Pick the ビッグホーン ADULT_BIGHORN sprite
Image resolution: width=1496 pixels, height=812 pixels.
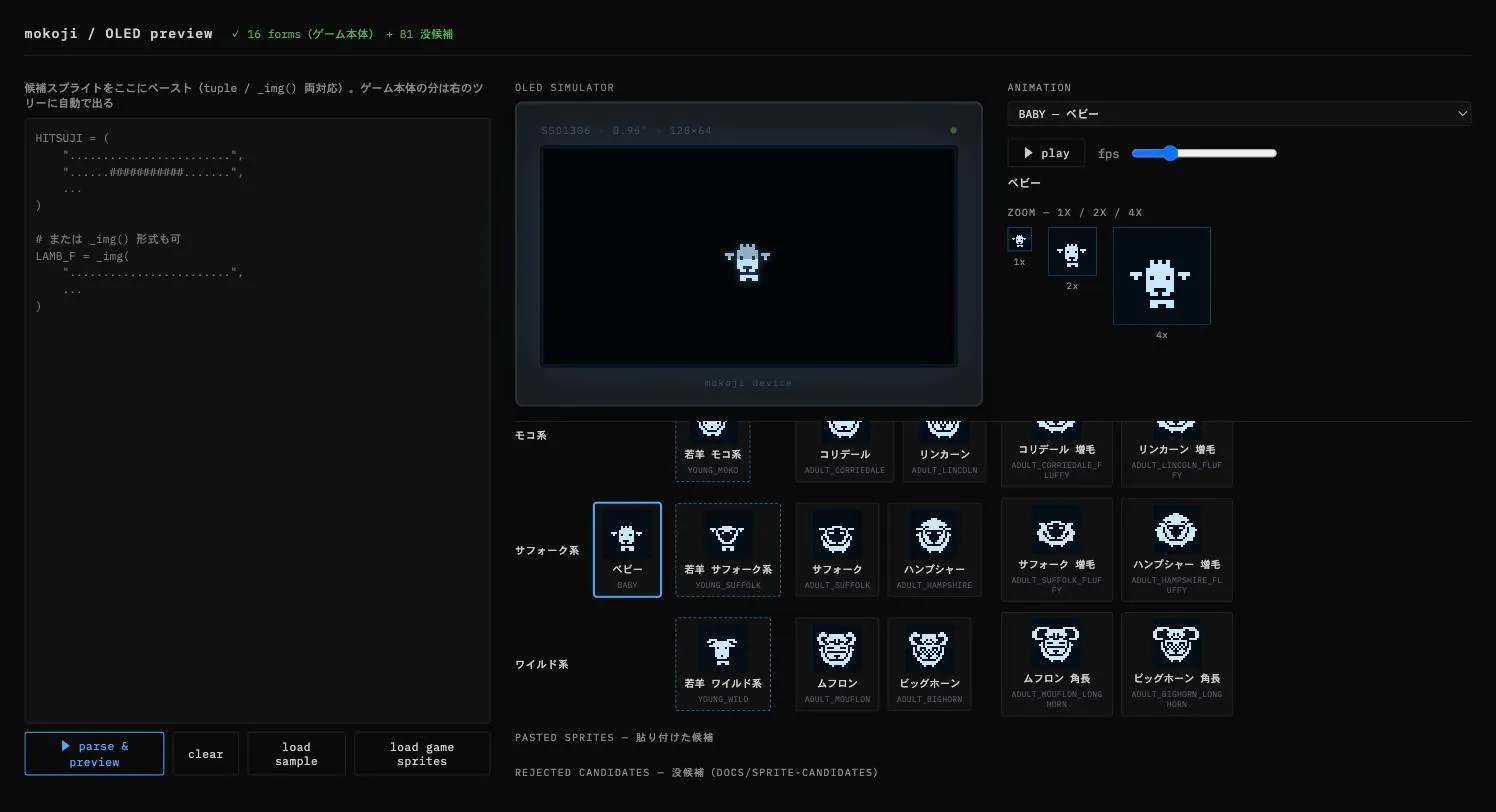point(929,664)
